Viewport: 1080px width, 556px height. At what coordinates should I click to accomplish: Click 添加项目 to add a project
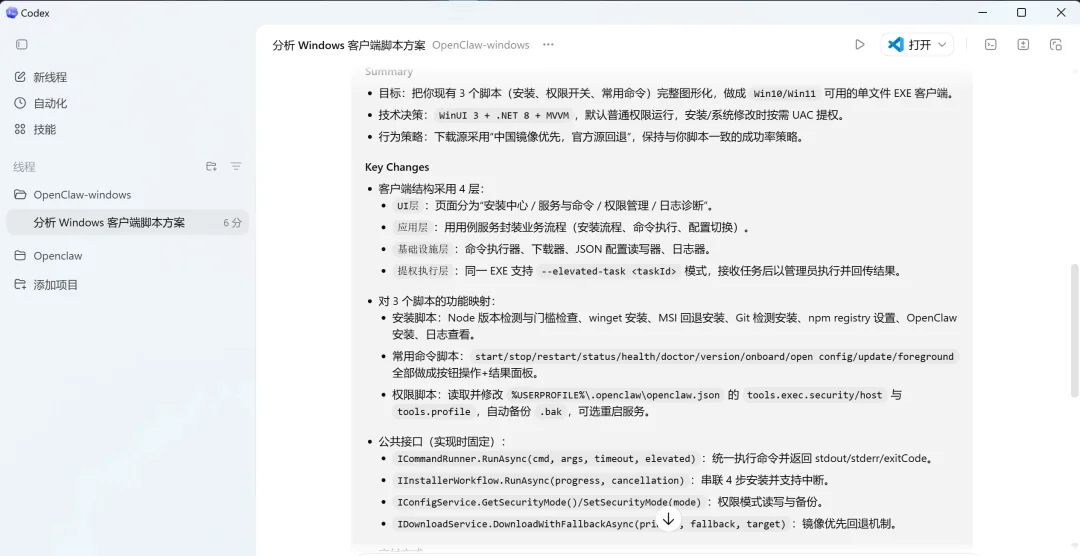(46, 285)
